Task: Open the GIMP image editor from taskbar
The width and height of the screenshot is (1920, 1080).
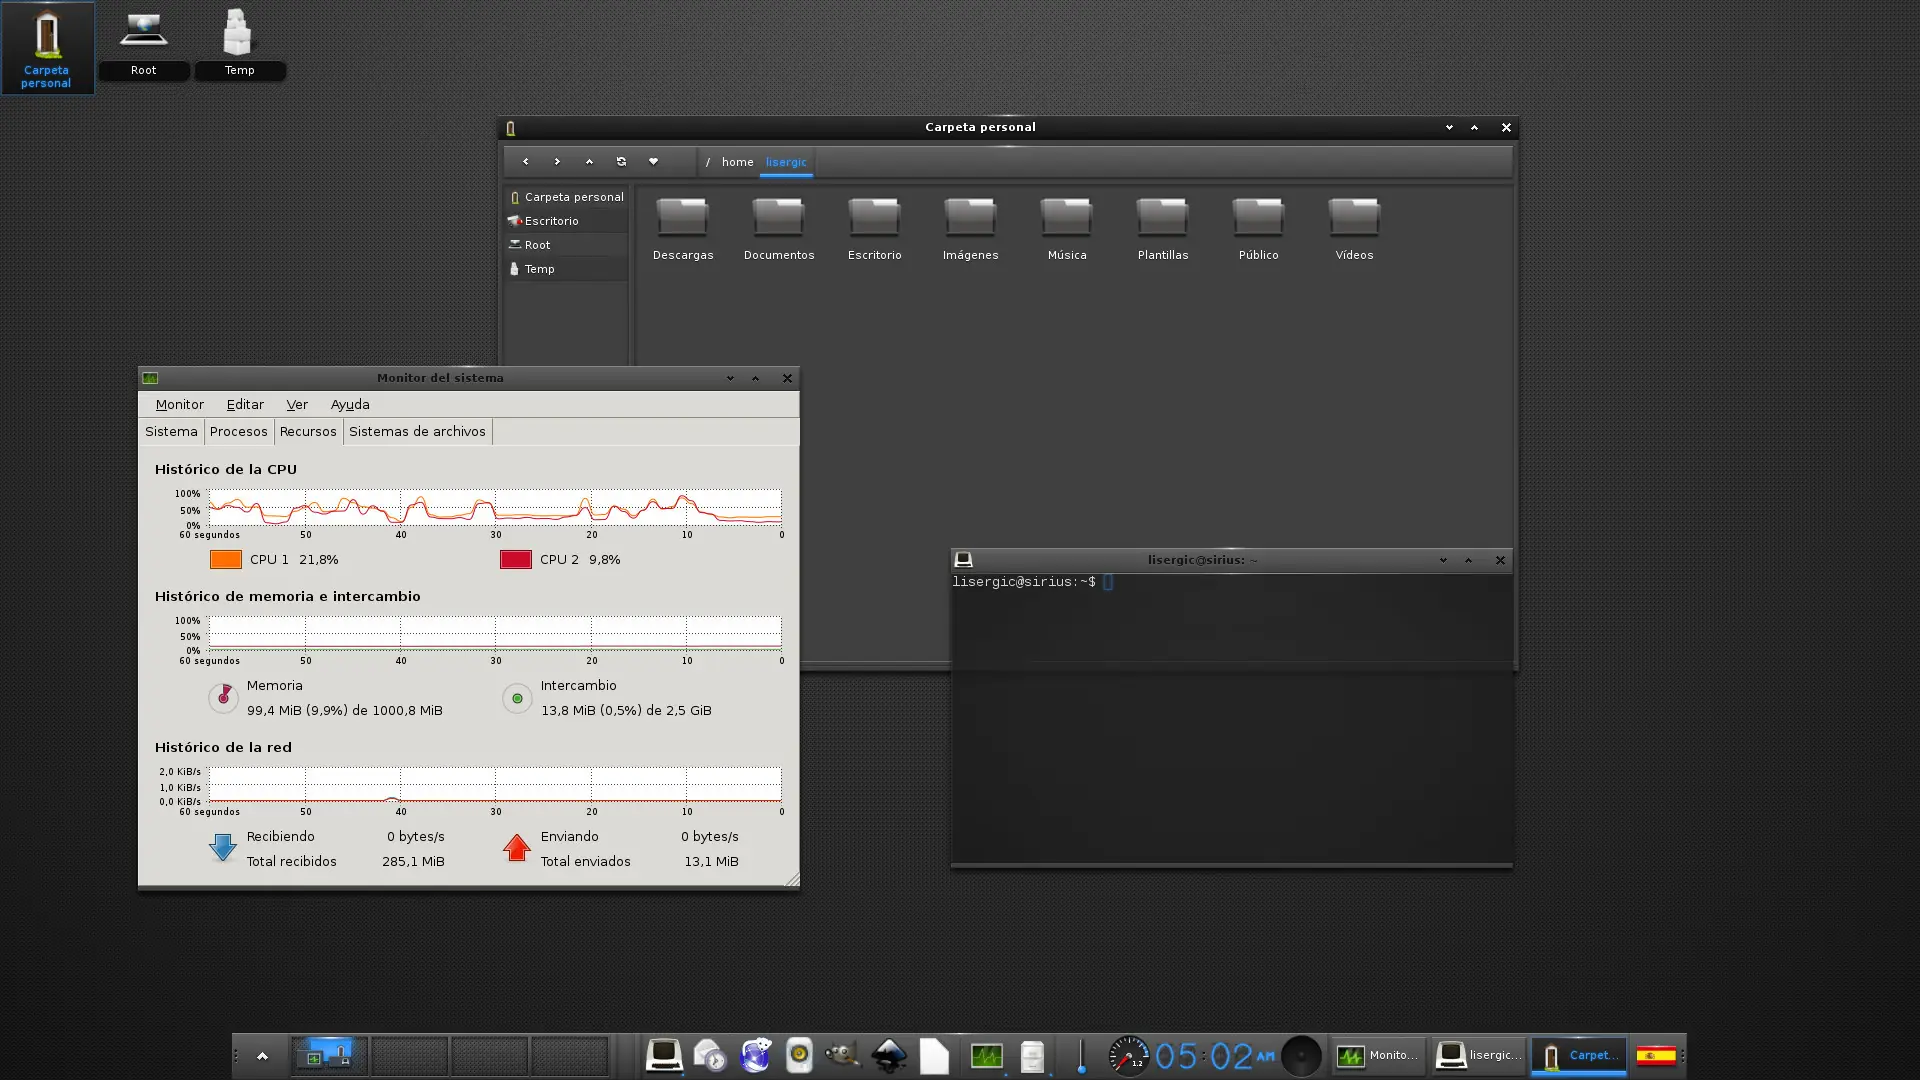Action: click(x=843, y=1055)
